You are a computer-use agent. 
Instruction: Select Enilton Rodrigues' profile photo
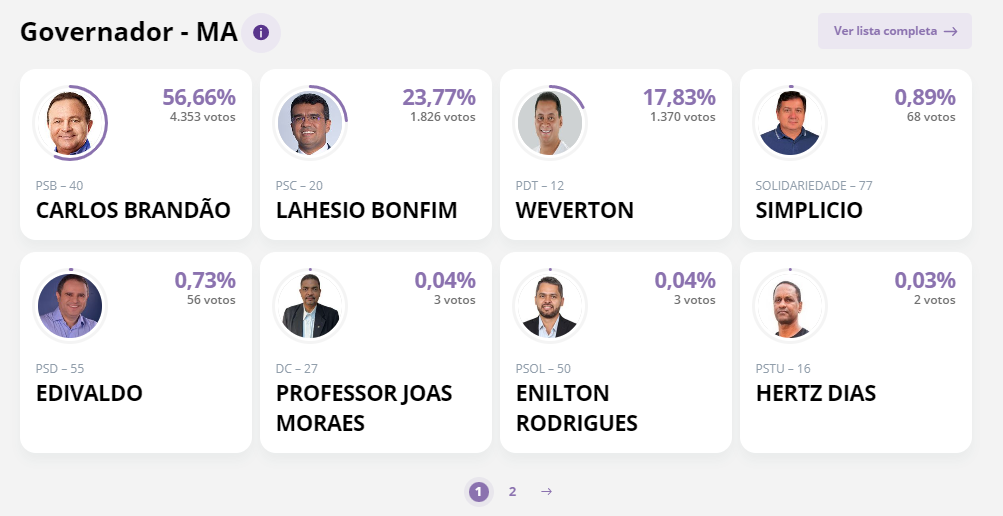[x=550, y=306]
